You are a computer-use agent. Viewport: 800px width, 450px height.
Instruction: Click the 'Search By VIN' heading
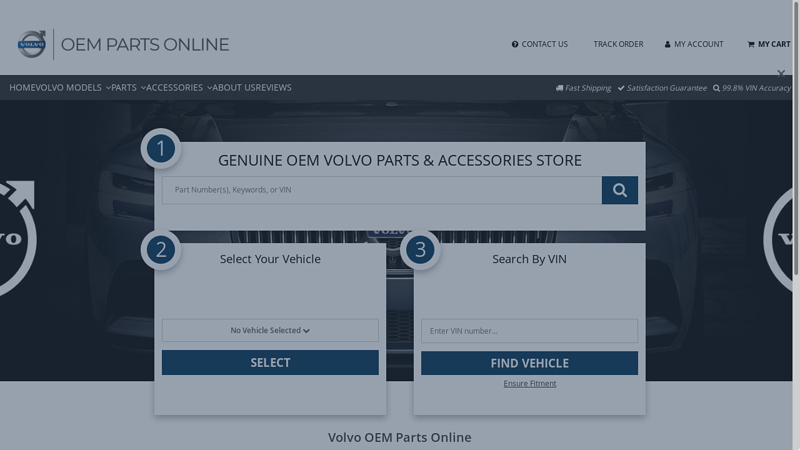click(x=530, y=259)
